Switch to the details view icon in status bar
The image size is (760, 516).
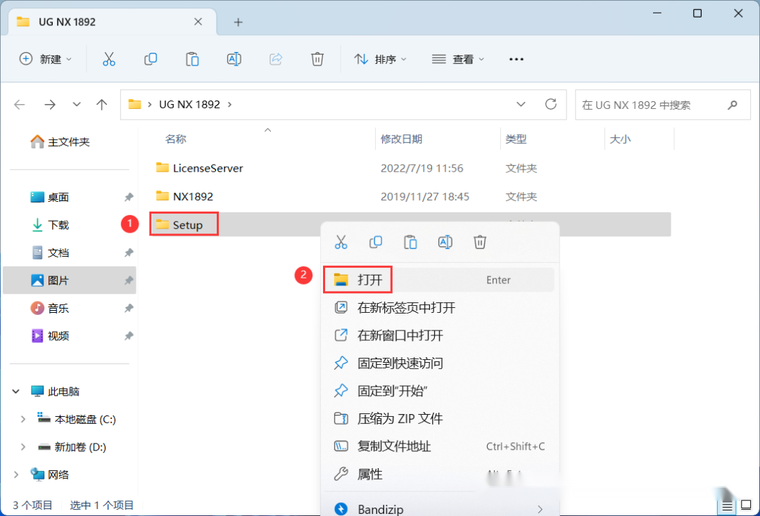[x=727, y=507]
